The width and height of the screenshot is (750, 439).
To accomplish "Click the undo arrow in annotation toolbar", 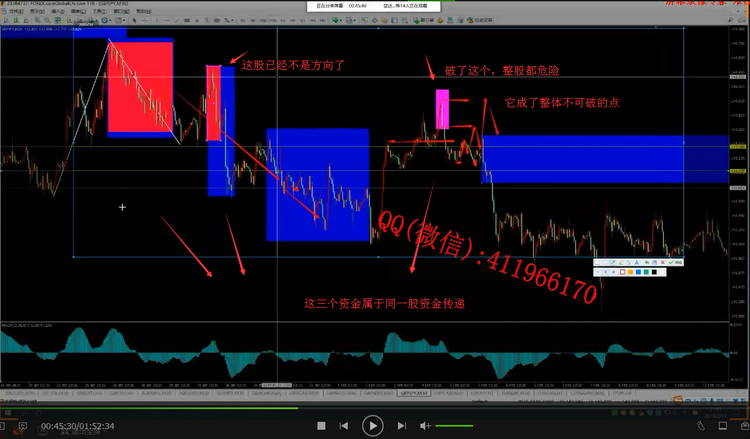I will pyautogui.click(x=647, y=262).
